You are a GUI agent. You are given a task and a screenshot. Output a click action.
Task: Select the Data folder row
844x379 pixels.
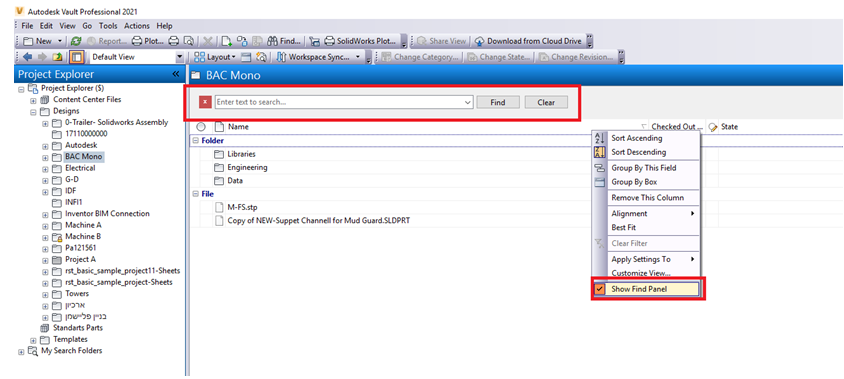click(x=235, y=181)
